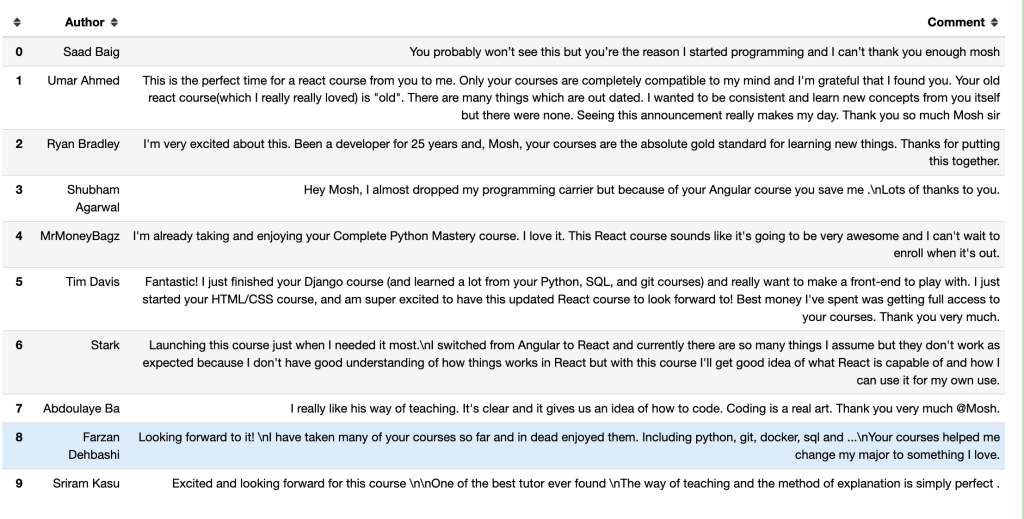Select row index 0
The width and height of the screenshot is (1024, 519).
tap(20, 52)
